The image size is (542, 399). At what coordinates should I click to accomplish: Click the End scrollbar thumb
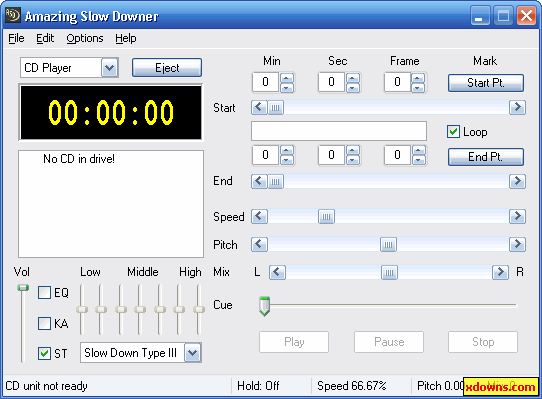pos(275,181)
